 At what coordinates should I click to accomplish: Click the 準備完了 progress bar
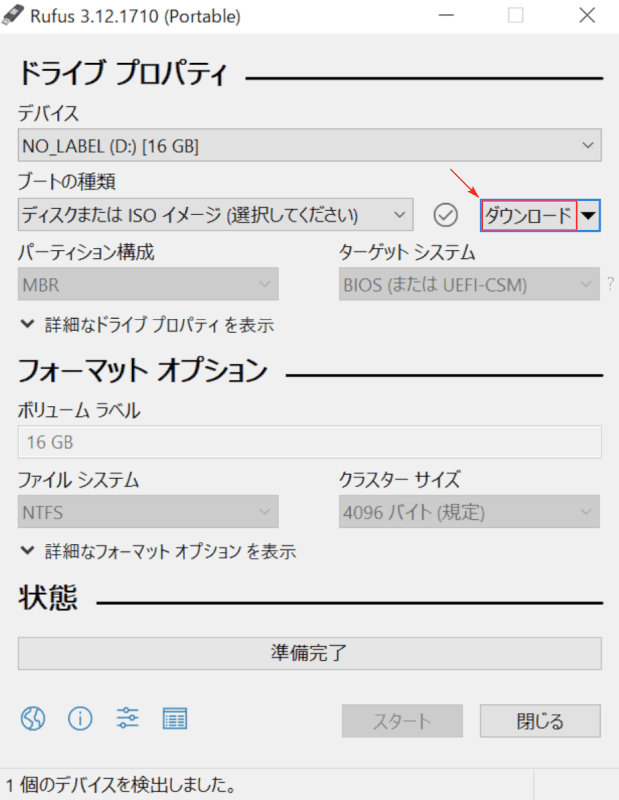(310, 653)
